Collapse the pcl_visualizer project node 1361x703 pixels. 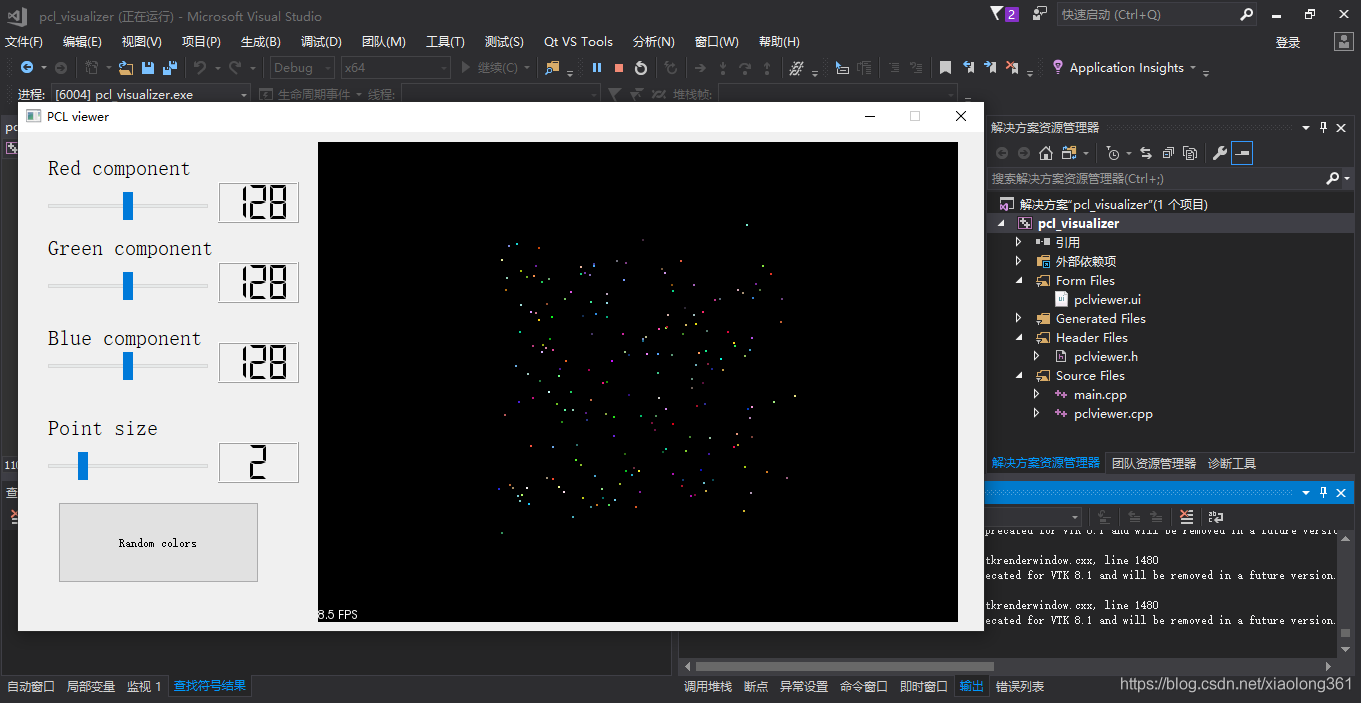[1002, 223]
